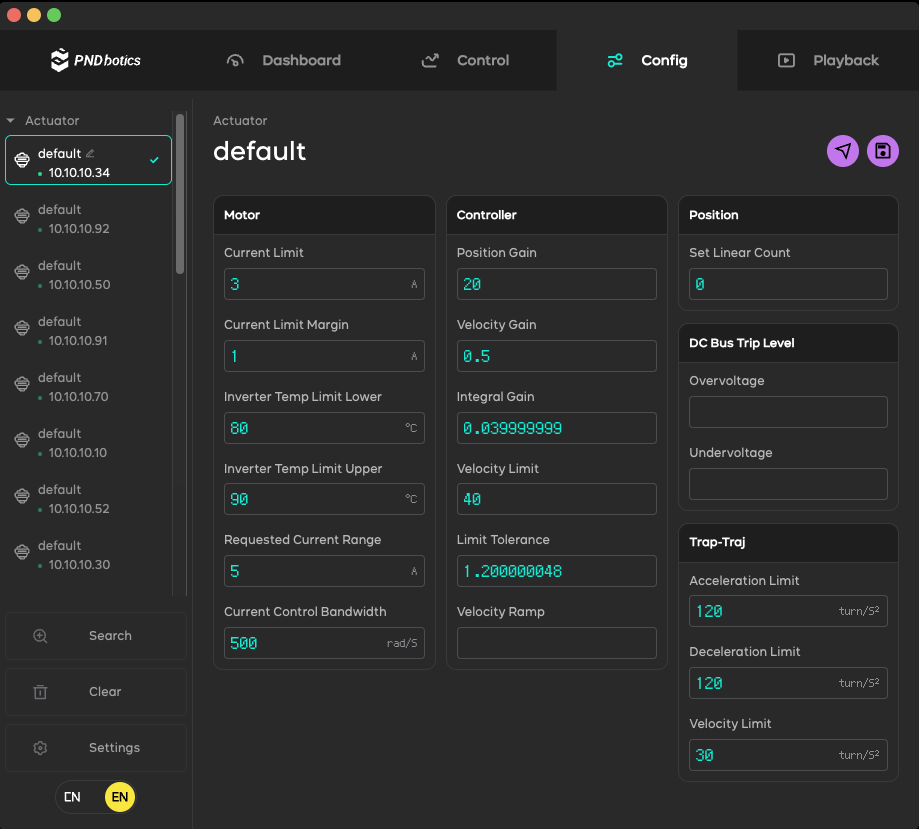Click the Set Linear Count field
This screenshot has height=829, width=919.
point(788,284)
